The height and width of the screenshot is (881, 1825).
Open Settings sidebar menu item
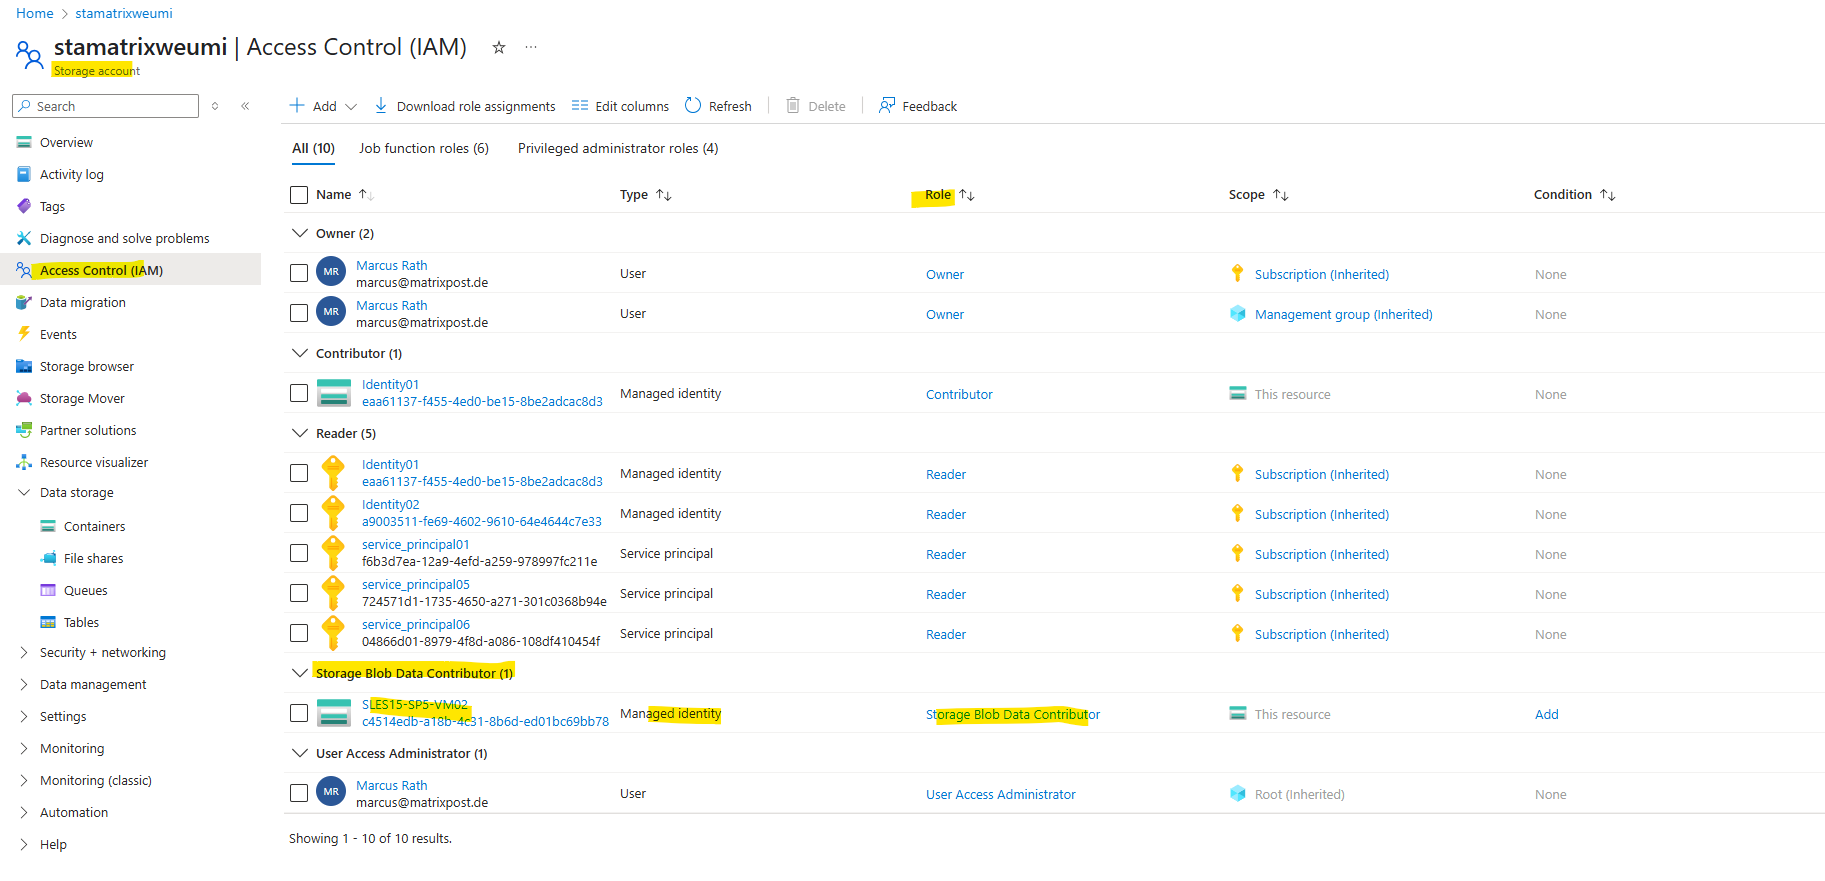(x=63, y=716)
